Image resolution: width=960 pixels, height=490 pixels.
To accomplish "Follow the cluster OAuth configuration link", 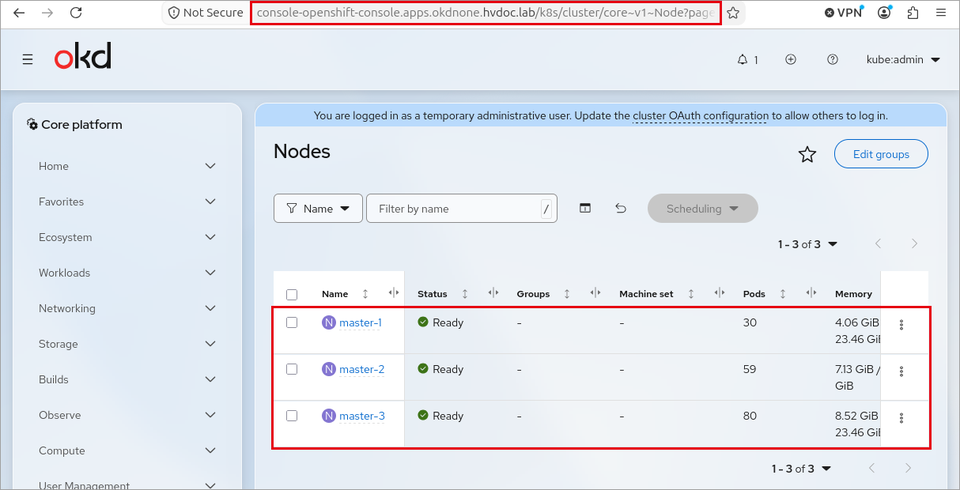I will pos(700,115).
